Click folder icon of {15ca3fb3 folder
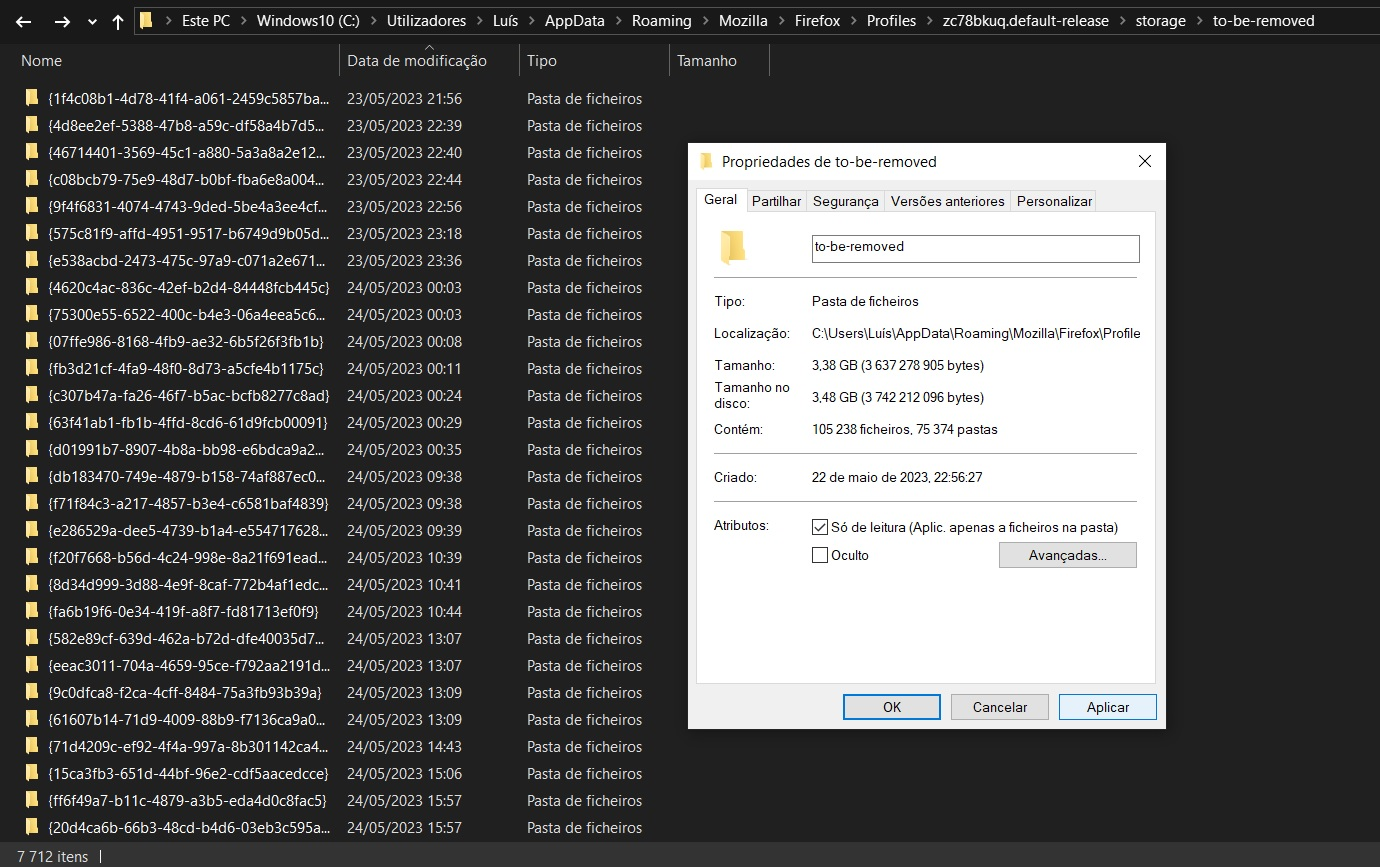The width and height of the screenshot is (1380, 867). coord(32,774)
